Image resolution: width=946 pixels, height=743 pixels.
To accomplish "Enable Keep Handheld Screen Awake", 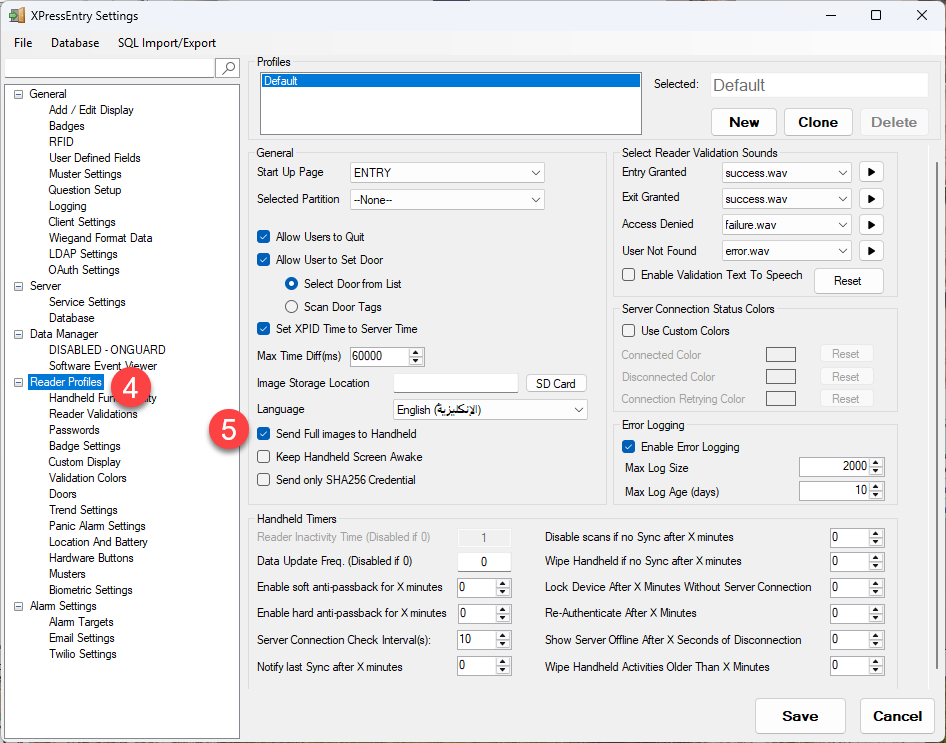I will tap(264, 457).
